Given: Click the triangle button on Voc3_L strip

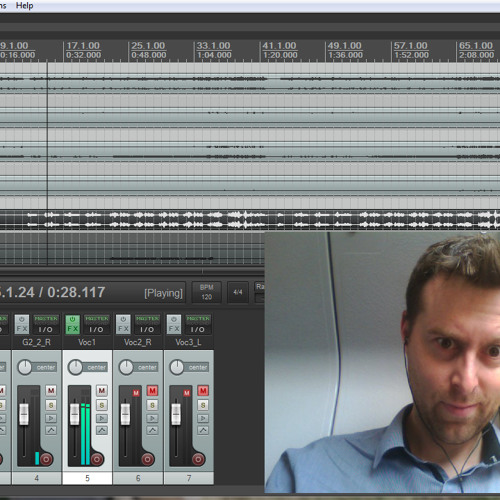Looking at the screenshot, I should 203,418.
